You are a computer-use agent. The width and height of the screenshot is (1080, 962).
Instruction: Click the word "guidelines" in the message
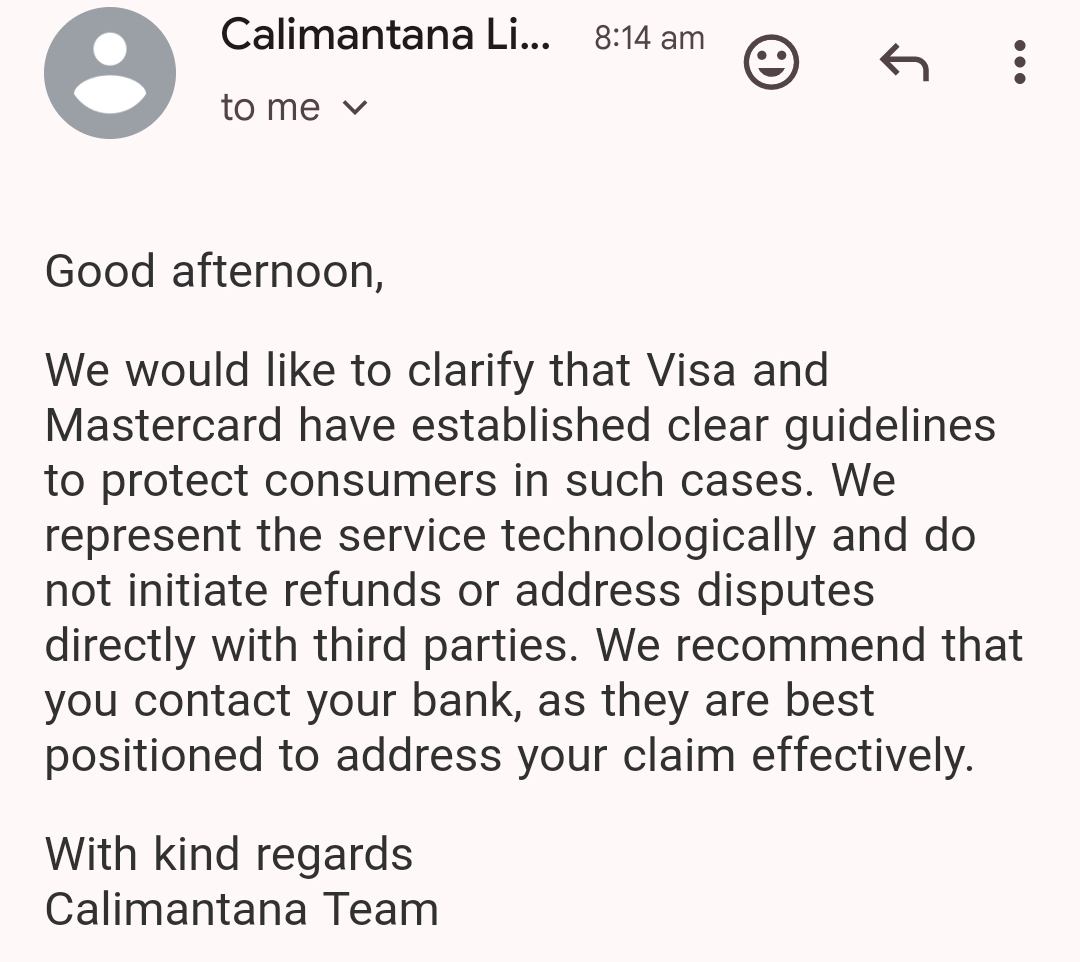pyautogui.click(x=889, y=426)
